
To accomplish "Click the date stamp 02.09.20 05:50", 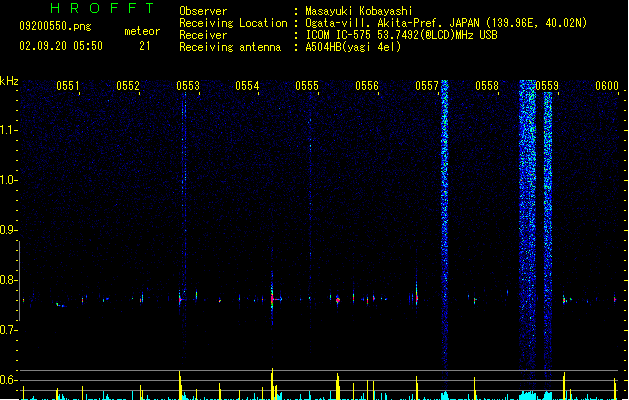I will [x=61, y=46].
